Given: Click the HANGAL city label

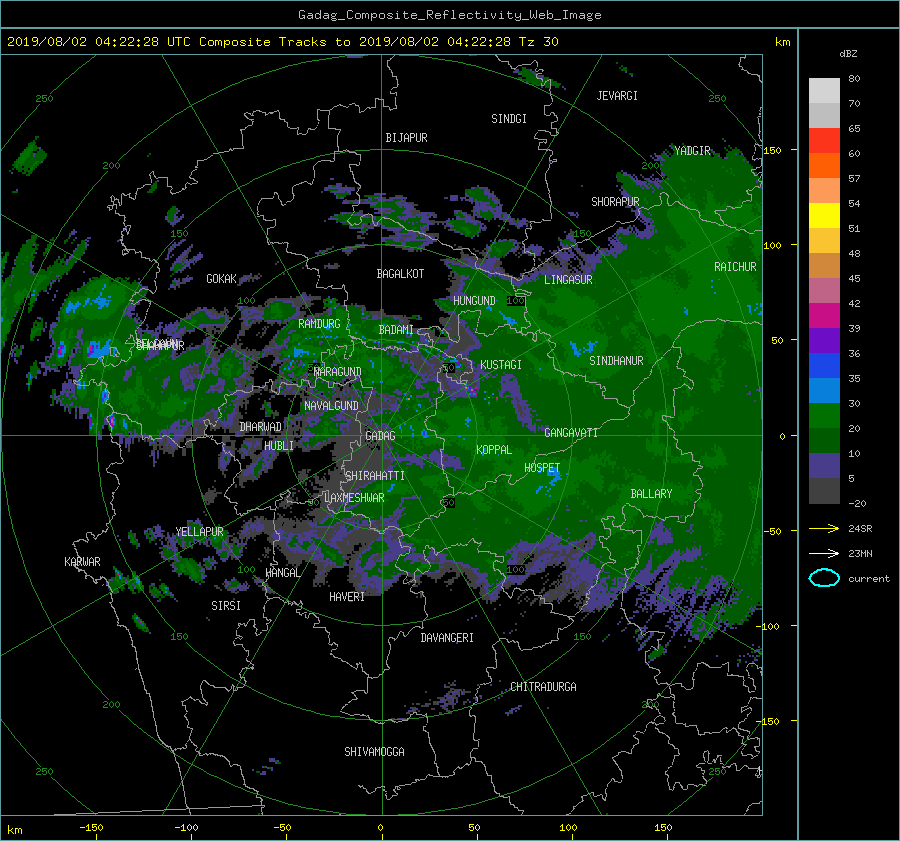Looking at the screenshot, I should pyautogui.click(x=282, y=573).
